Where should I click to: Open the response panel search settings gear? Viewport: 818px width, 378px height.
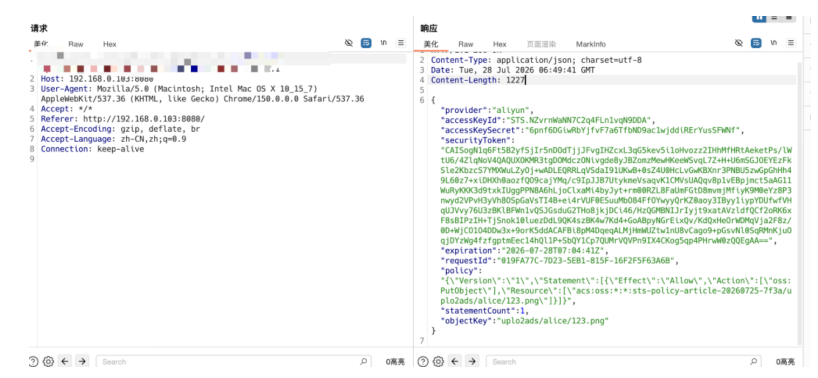pos(439,361)
